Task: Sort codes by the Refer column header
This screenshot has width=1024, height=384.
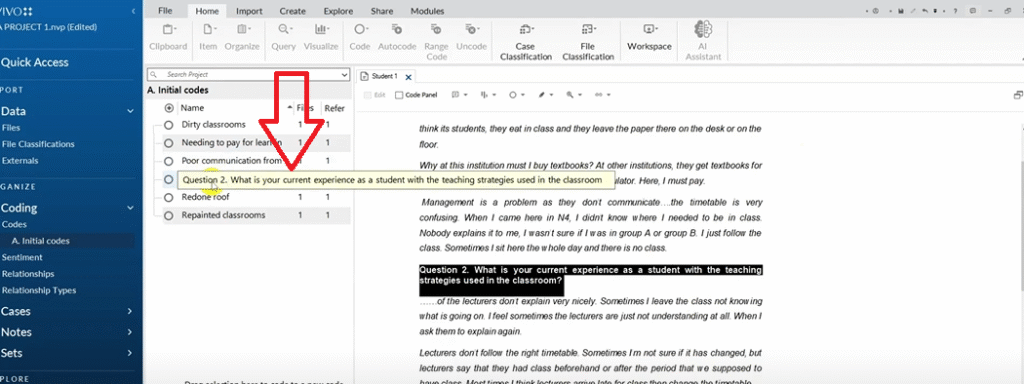Action: [334, 108]
